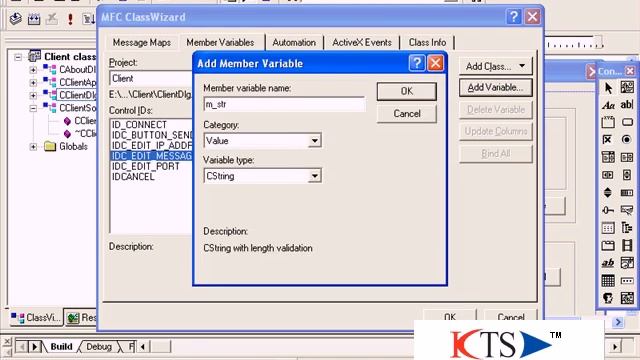The height and width of the screenshot is (360, 640).
Task: Select IDC_BUTTON_SEND in Control IDs list
Action: pyautogui.click(x=152, y=135)
